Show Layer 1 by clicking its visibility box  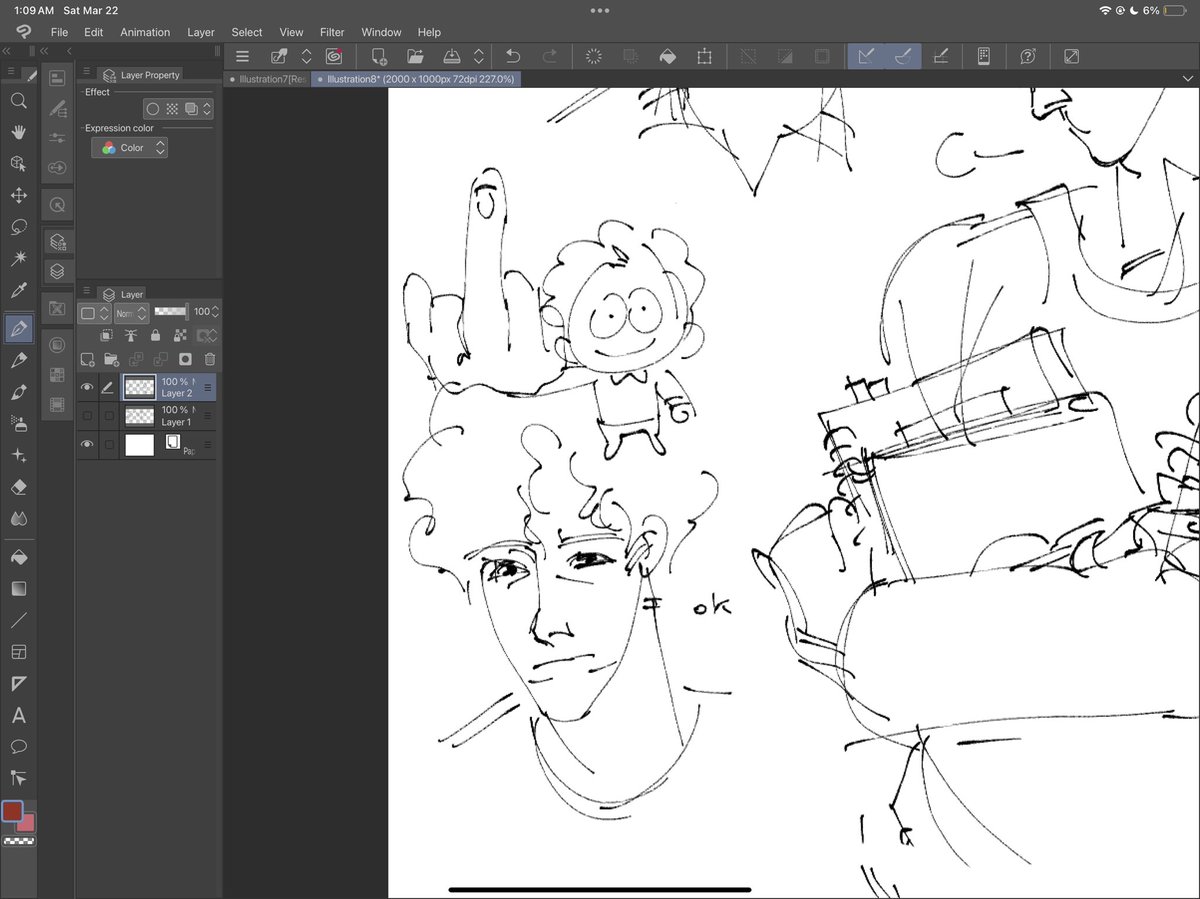point(87,416)
